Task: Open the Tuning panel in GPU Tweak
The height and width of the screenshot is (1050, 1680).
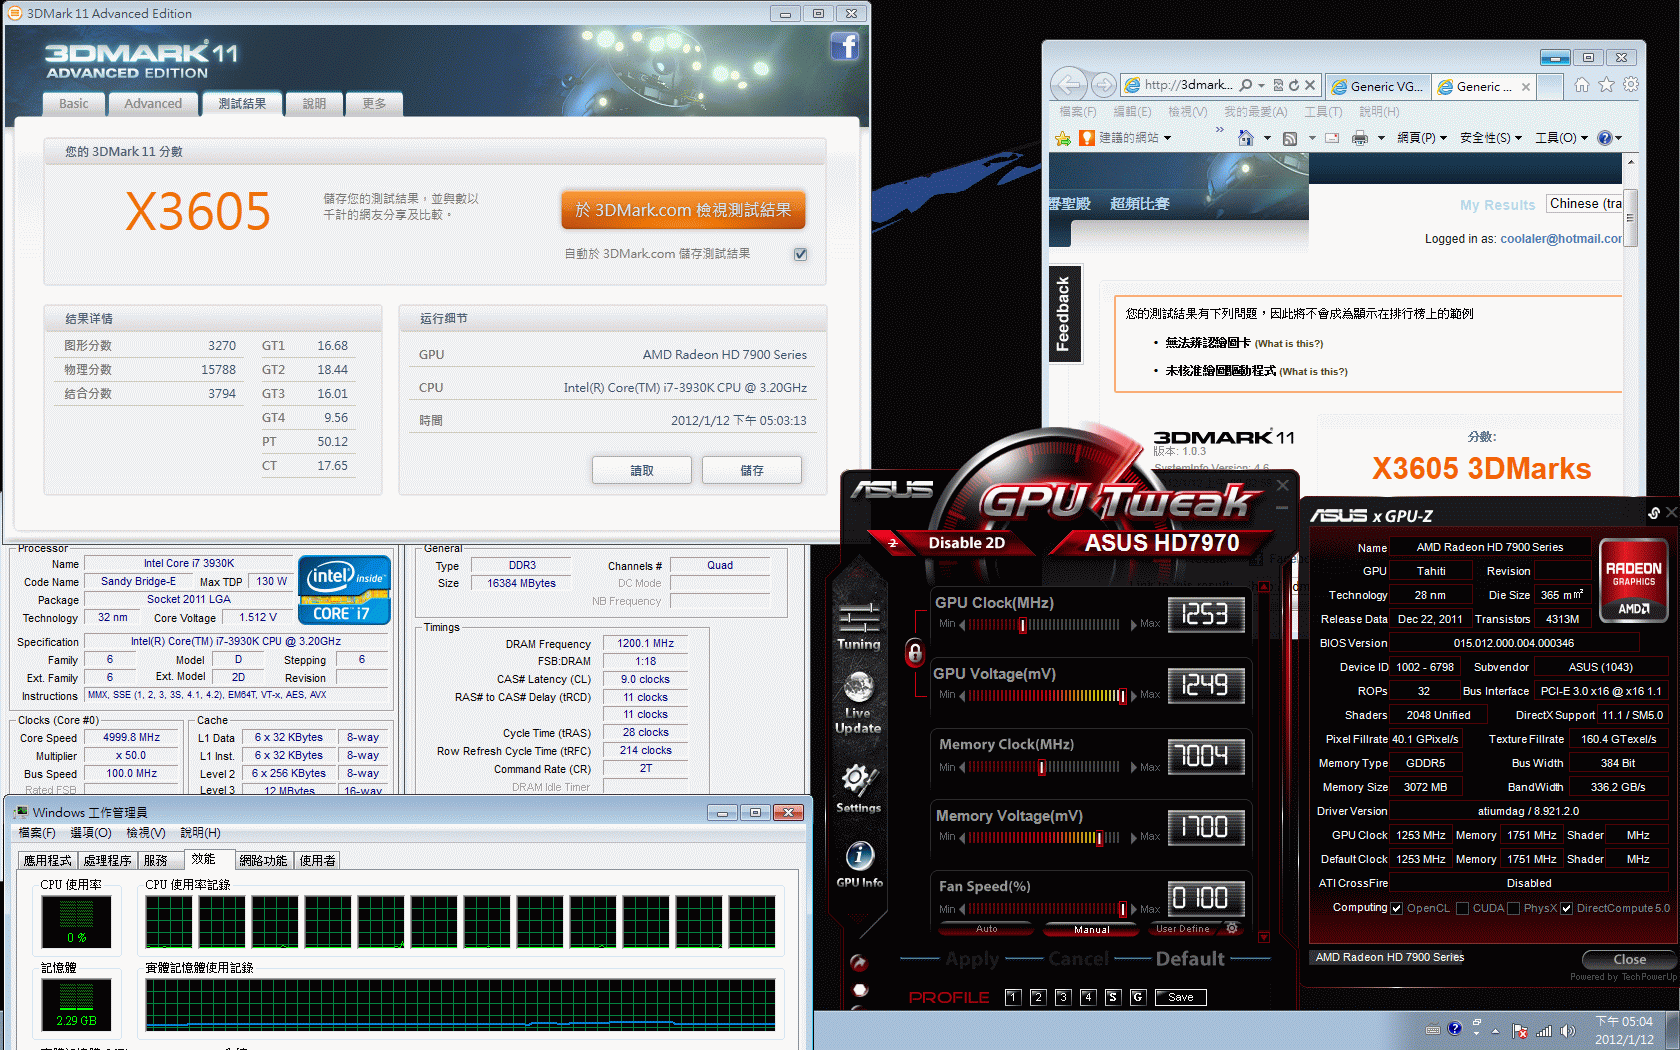Action: coord(859,627)
